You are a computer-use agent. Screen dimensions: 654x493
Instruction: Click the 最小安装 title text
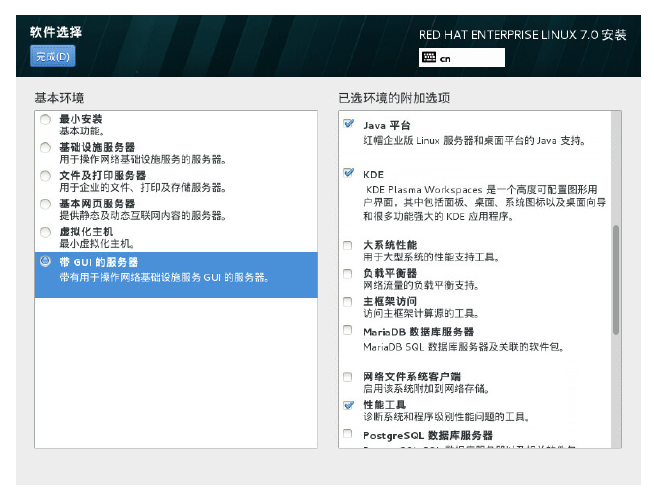point(80,119)
